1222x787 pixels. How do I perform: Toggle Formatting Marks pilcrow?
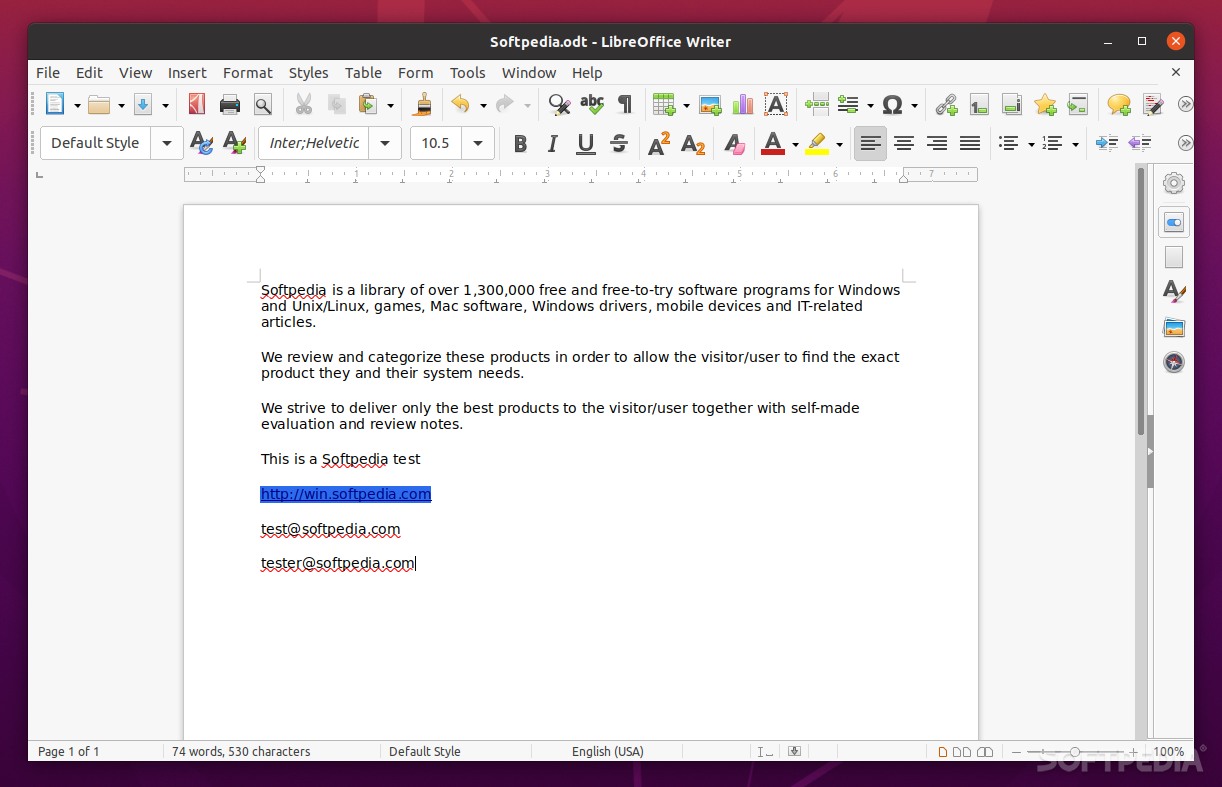[x=625, y=104]
